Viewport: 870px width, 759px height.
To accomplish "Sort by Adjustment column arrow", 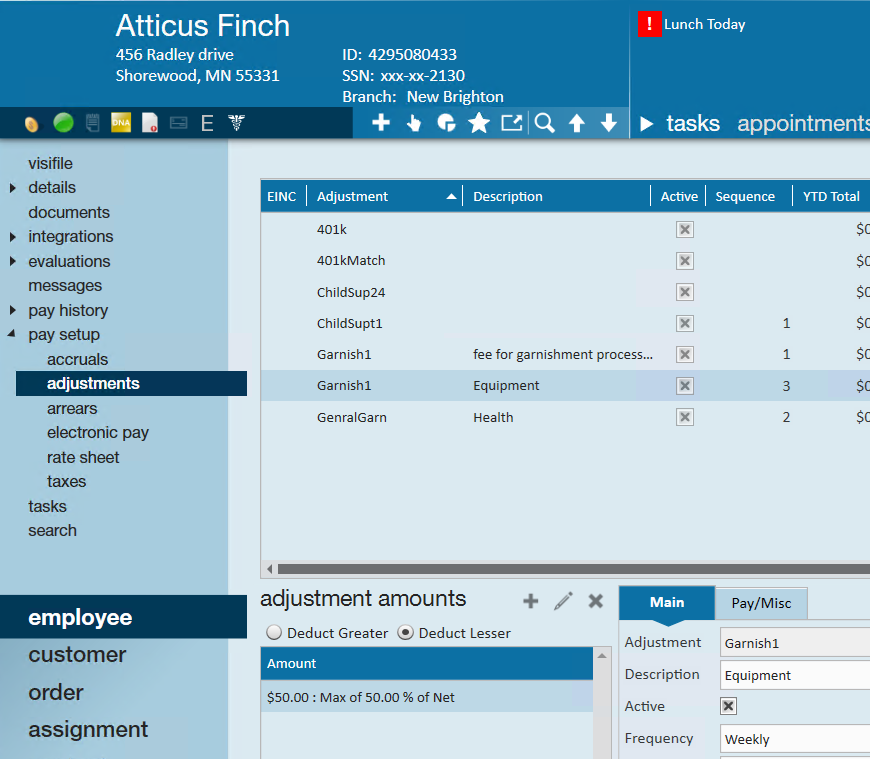I will (451, 196).
